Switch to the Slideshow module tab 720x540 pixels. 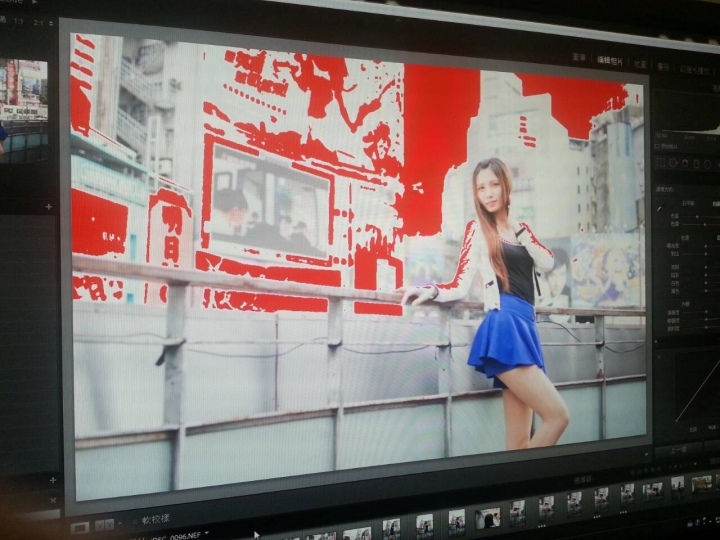coord(695,71)
